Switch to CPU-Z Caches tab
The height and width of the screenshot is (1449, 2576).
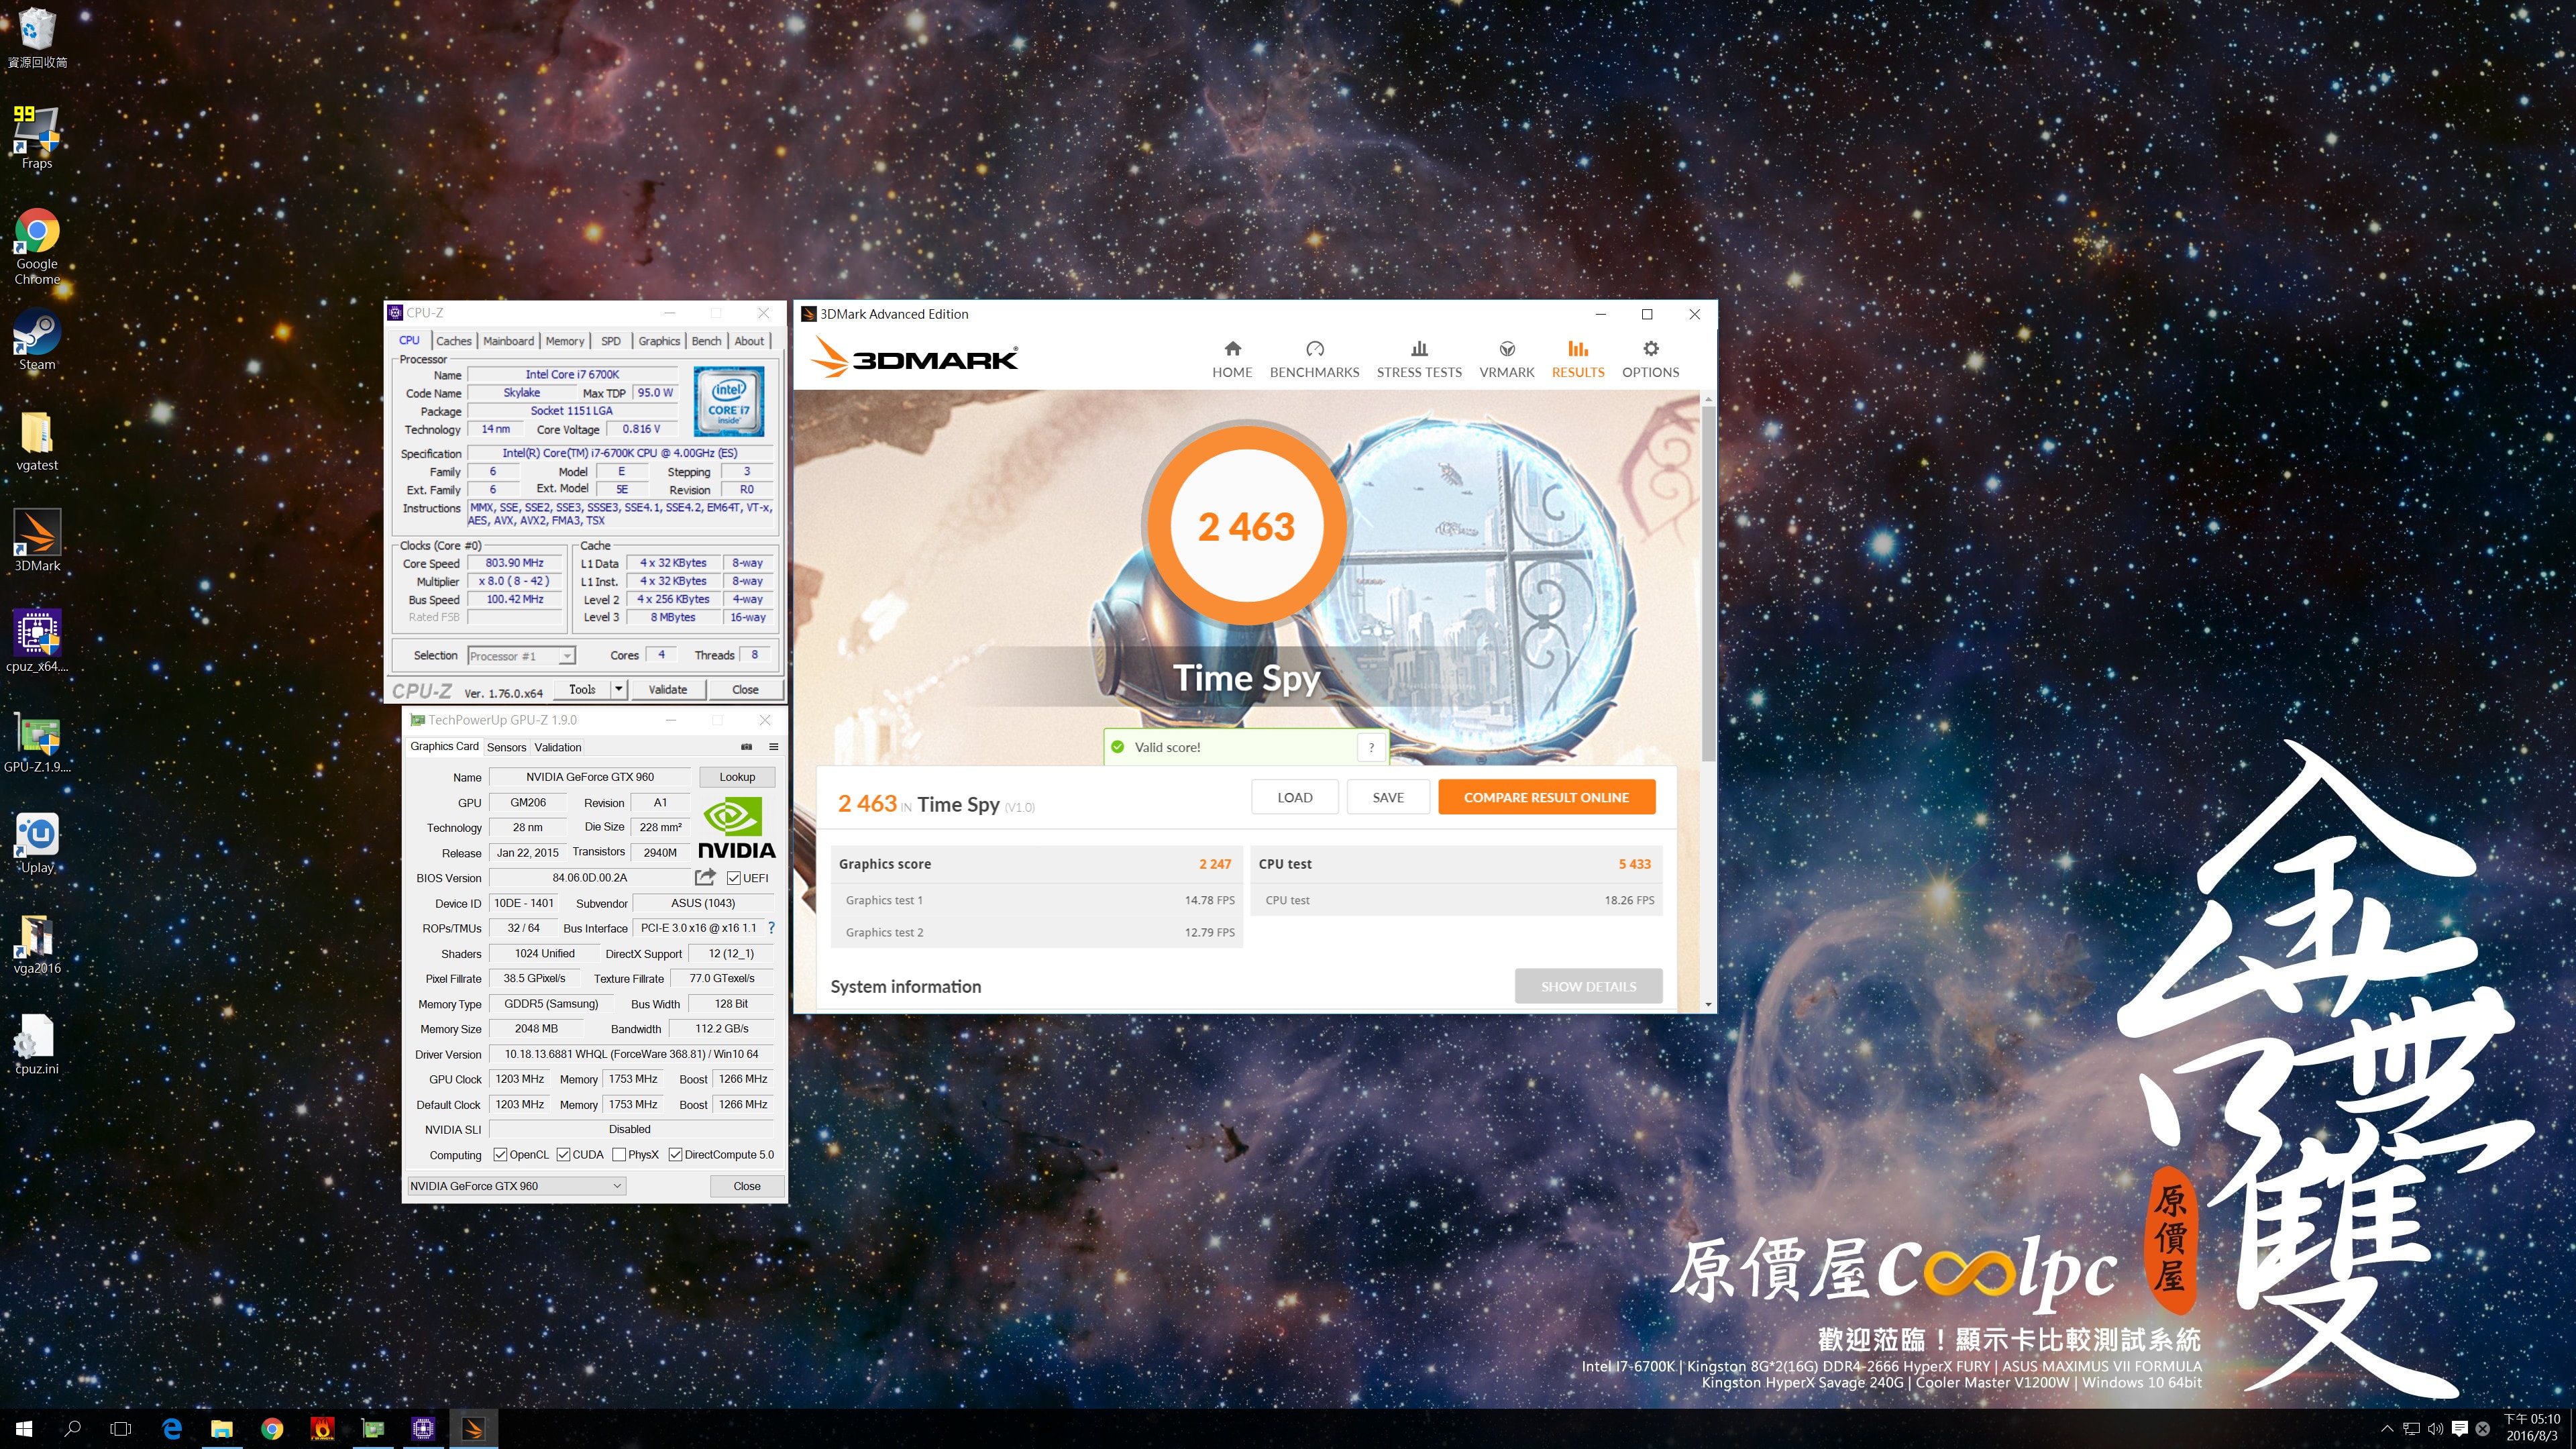(x=453, y=341)
